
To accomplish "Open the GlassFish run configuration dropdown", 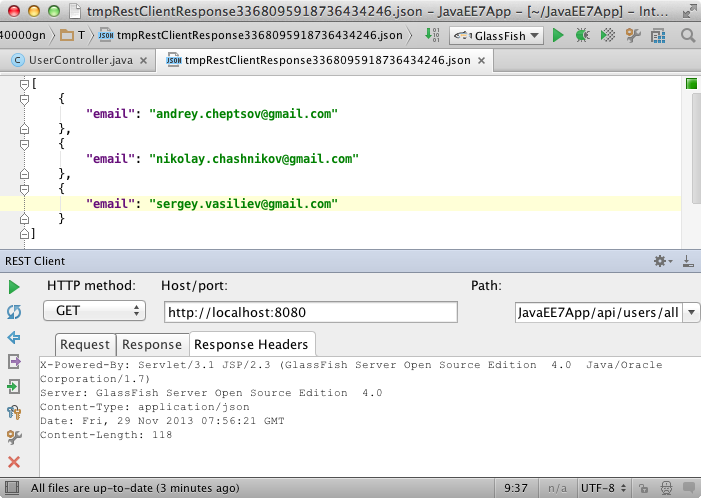I will (496, 36).
